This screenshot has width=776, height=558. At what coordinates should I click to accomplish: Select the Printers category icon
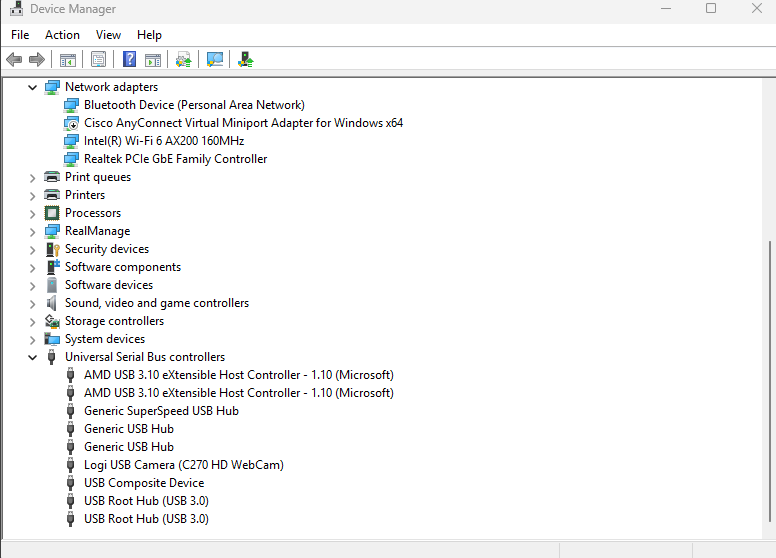52,195
